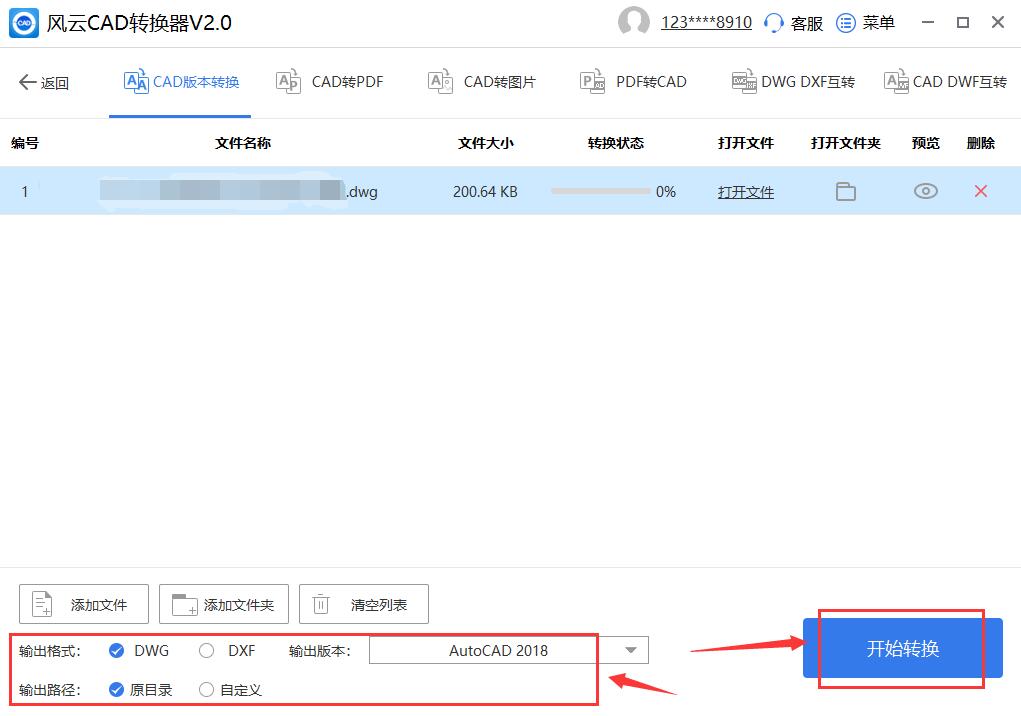The image size is (1021, 716).
Task: Click the 风云CAD app logo icon
Action: tap(25, 22)
